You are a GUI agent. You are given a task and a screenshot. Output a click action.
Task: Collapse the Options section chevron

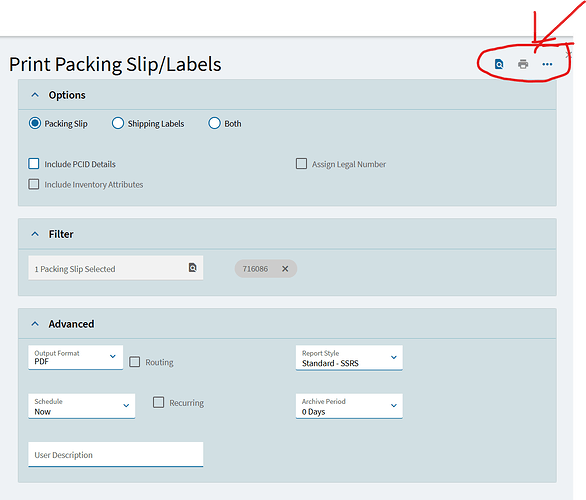[35, 95]
